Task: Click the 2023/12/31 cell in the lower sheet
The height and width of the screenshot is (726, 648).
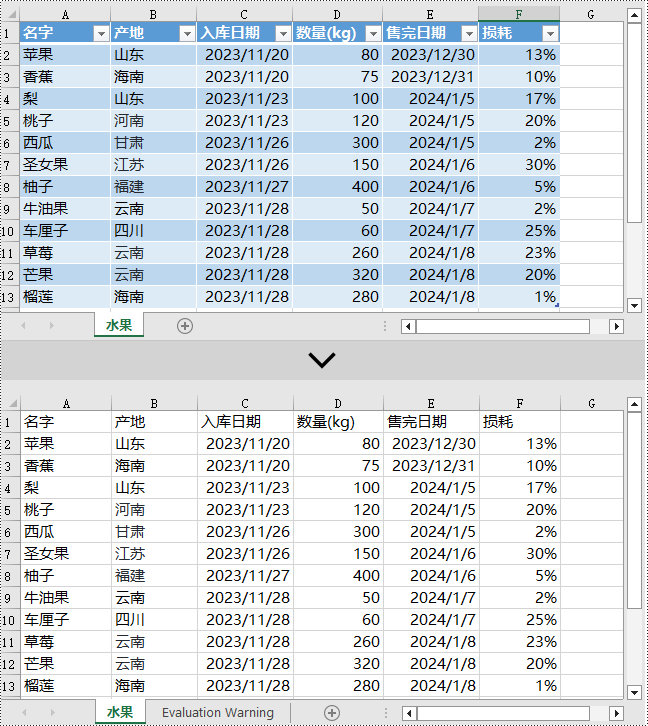Action: [431, 466]
